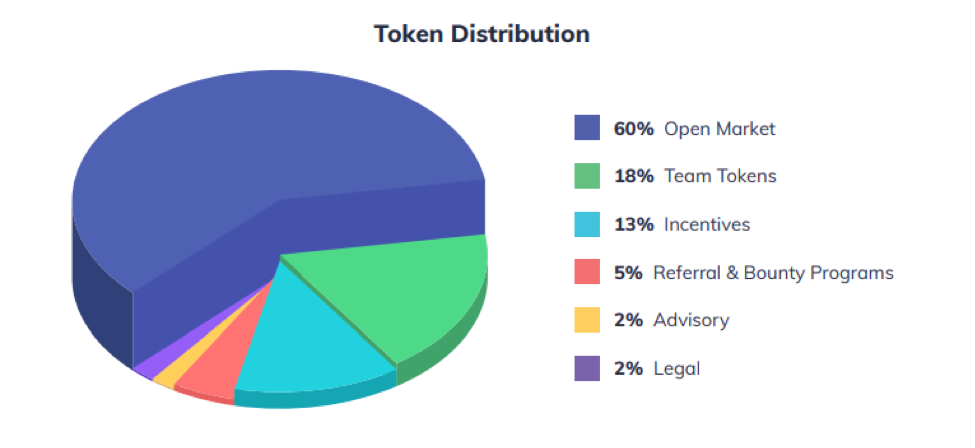Click the Open Market legend label
This screenshot has width=975, height=448.
[x=719, y=129]
